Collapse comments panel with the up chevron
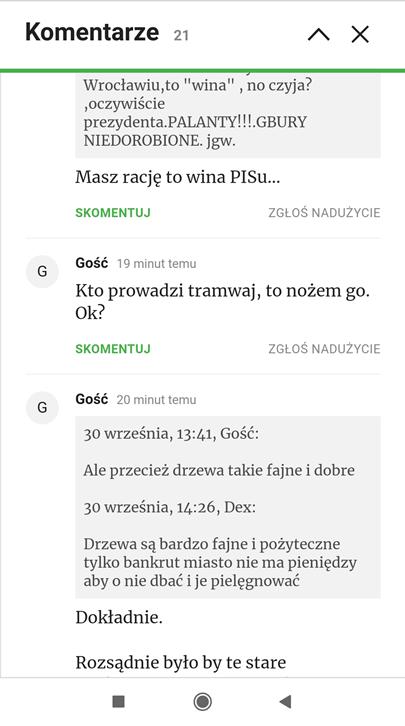Viewport: 405px width, 726px height. click(318, 34)
